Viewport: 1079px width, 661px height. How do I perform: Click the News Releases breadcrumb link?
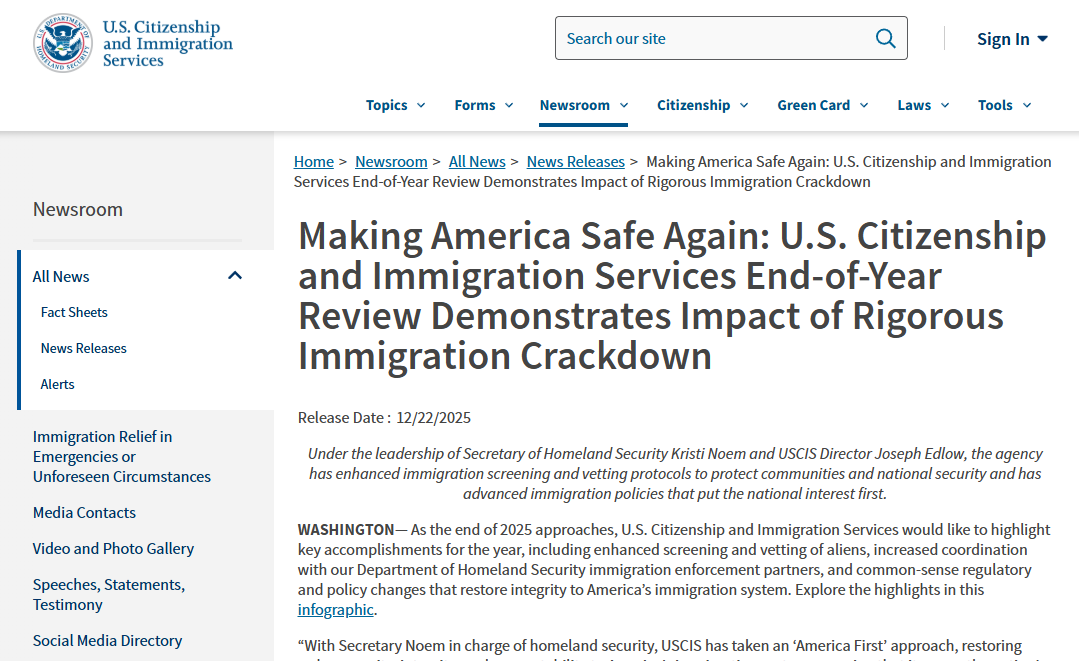coord(575,162)
